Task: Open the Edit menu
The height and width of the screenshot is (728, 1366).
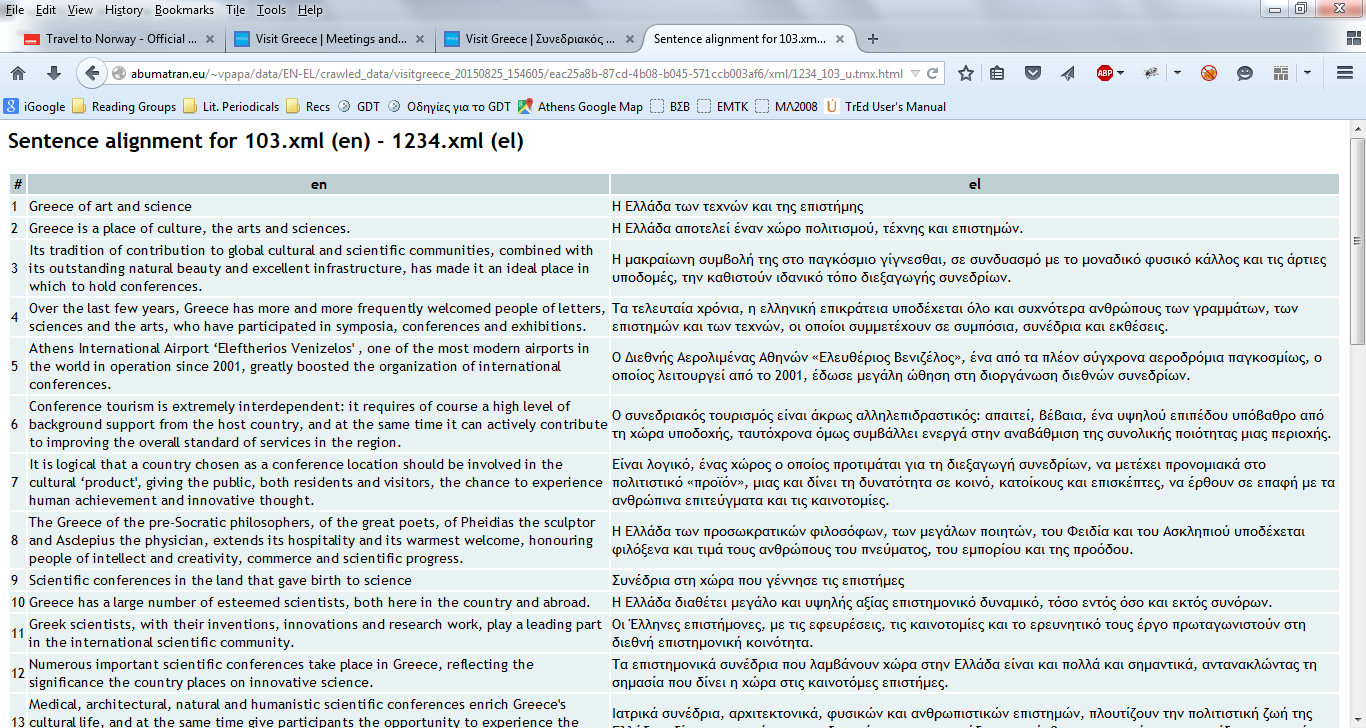Action: click(x=46, y=9)
